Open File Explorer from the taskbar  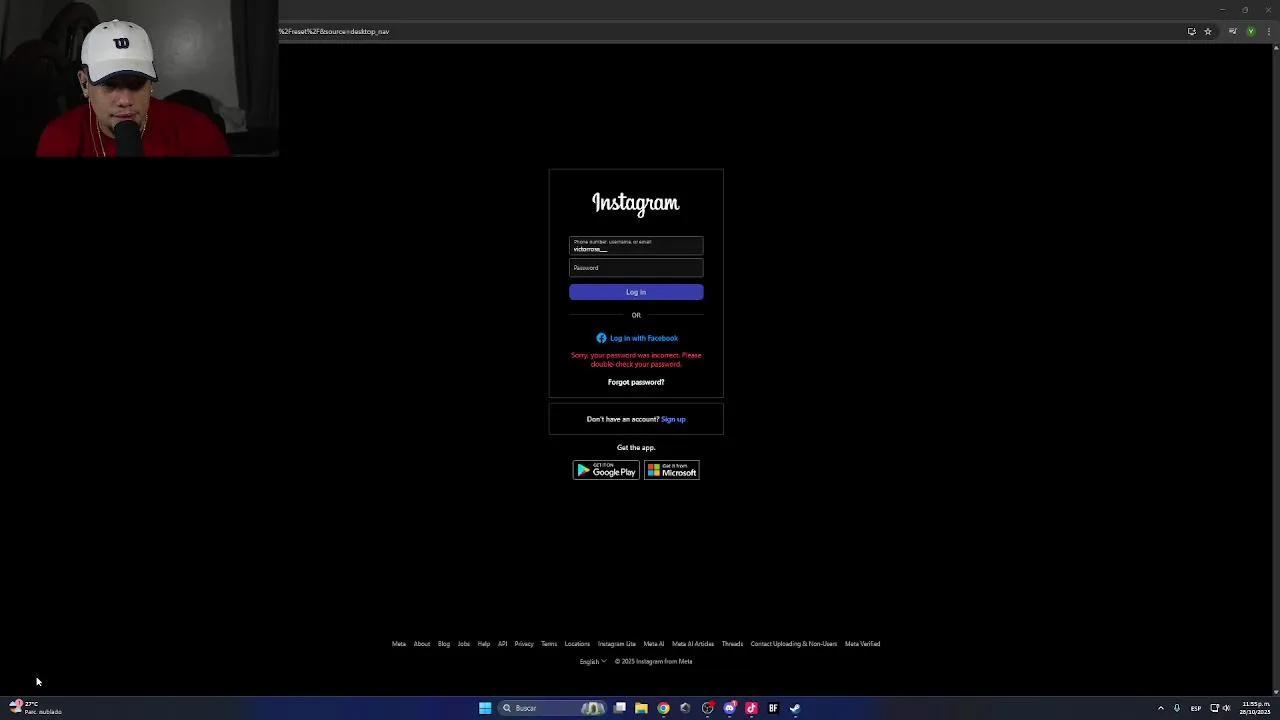(641, 708)
